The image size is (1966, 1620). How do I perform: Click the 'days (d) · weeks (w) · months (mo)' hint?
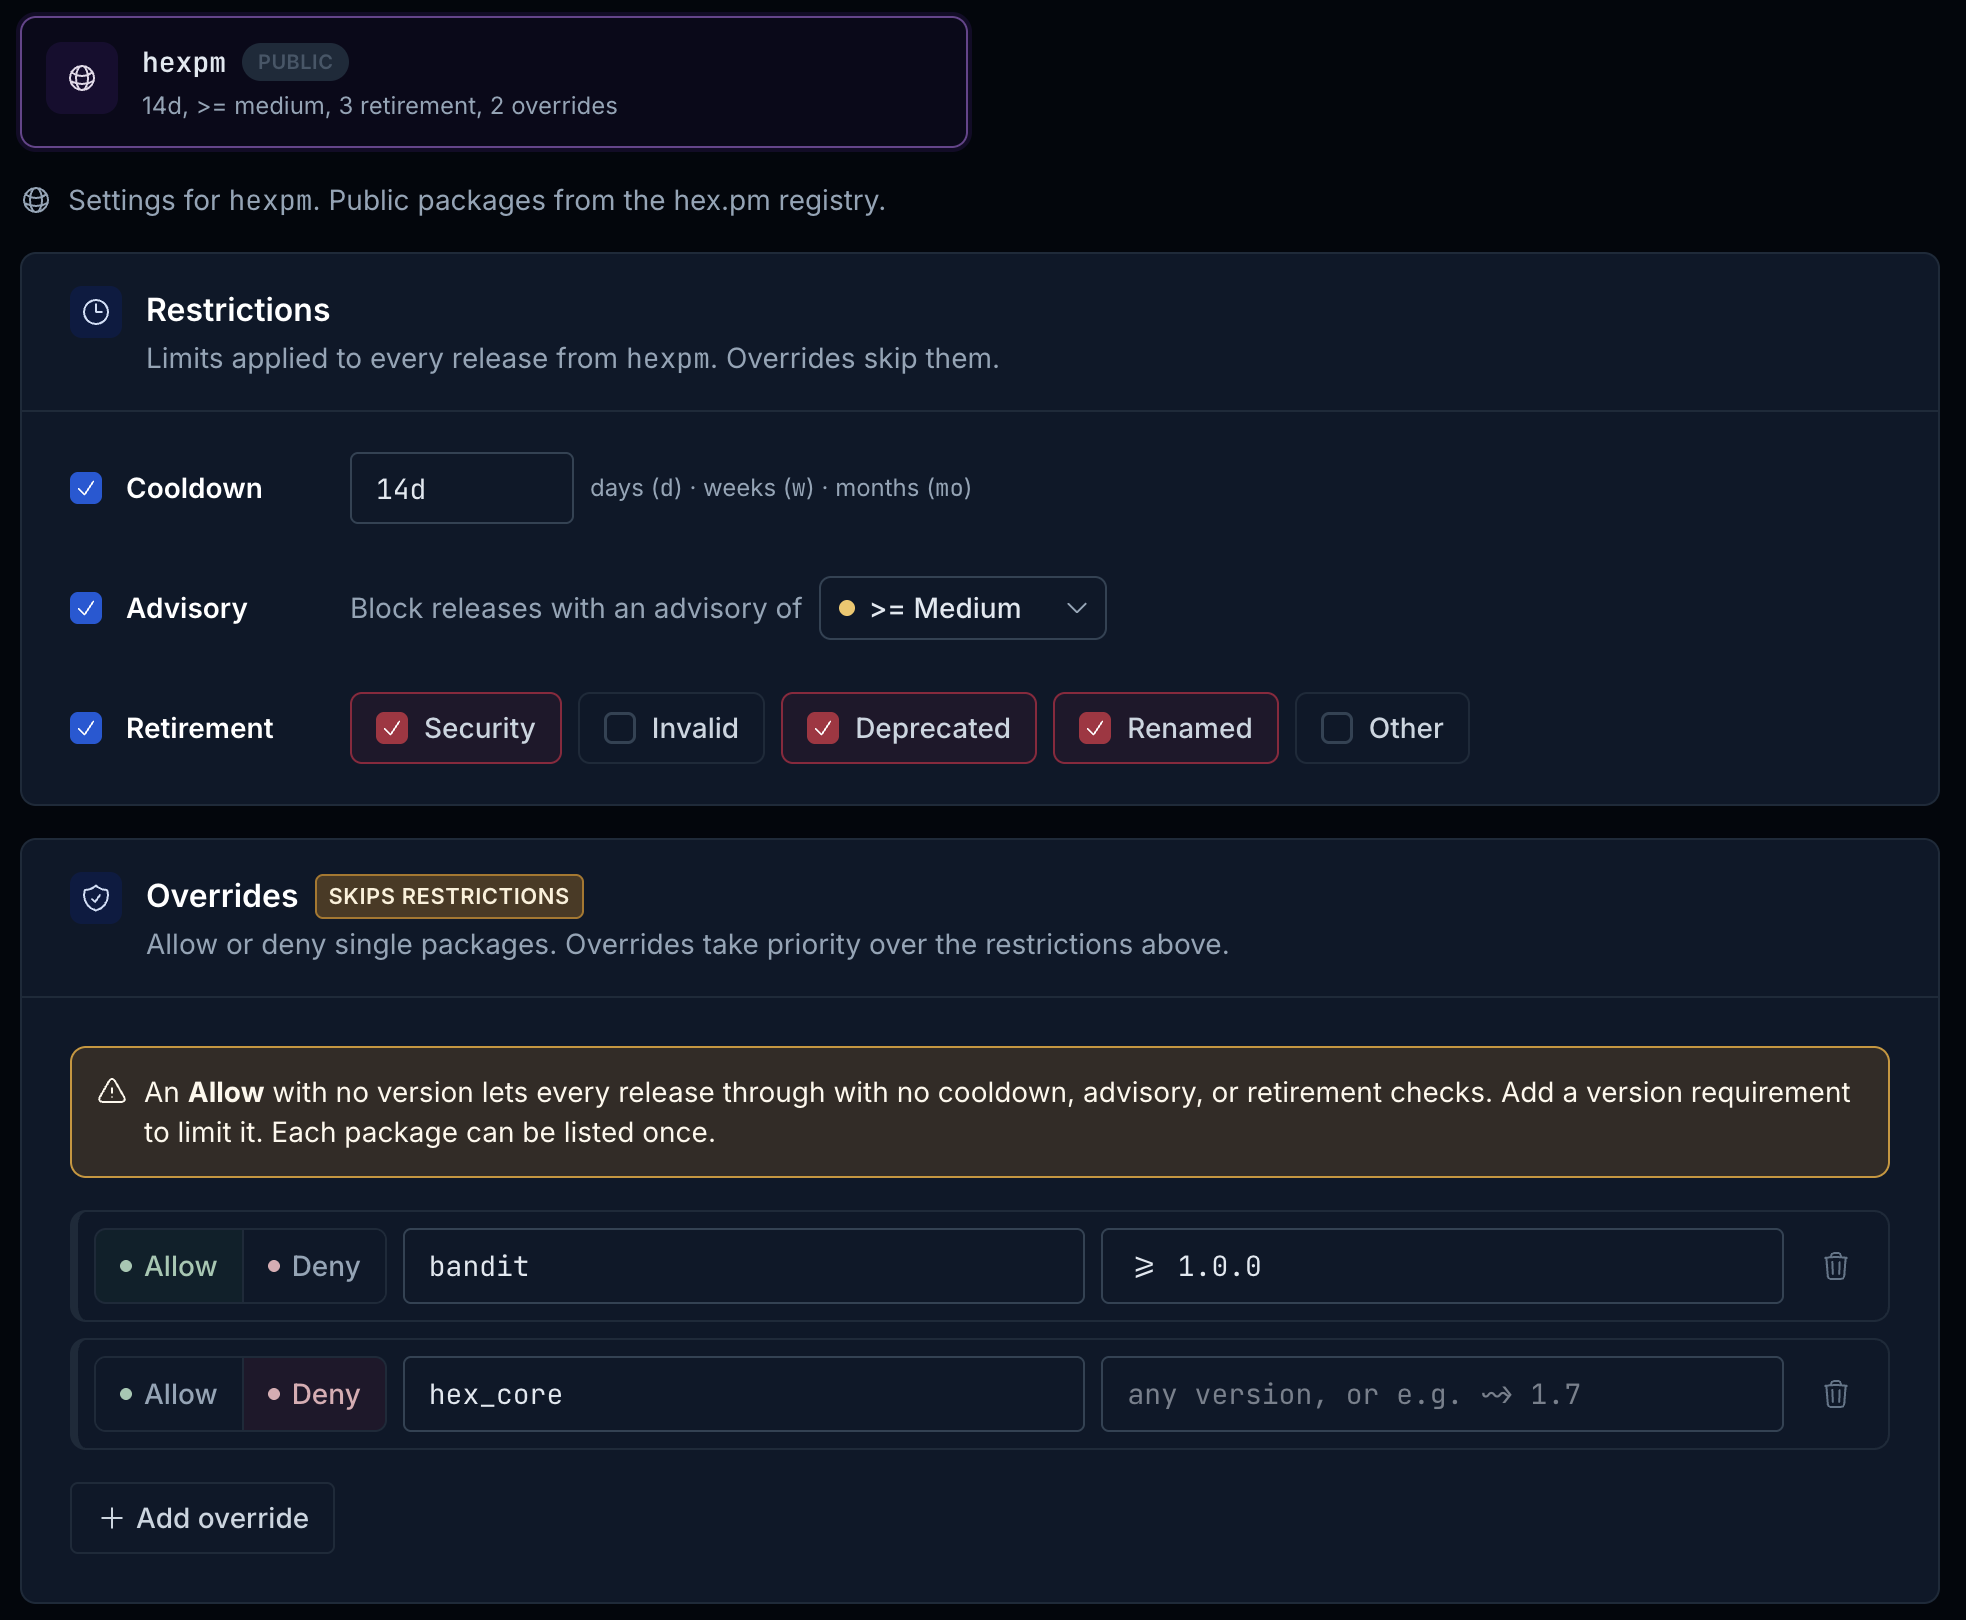point(781,488)
